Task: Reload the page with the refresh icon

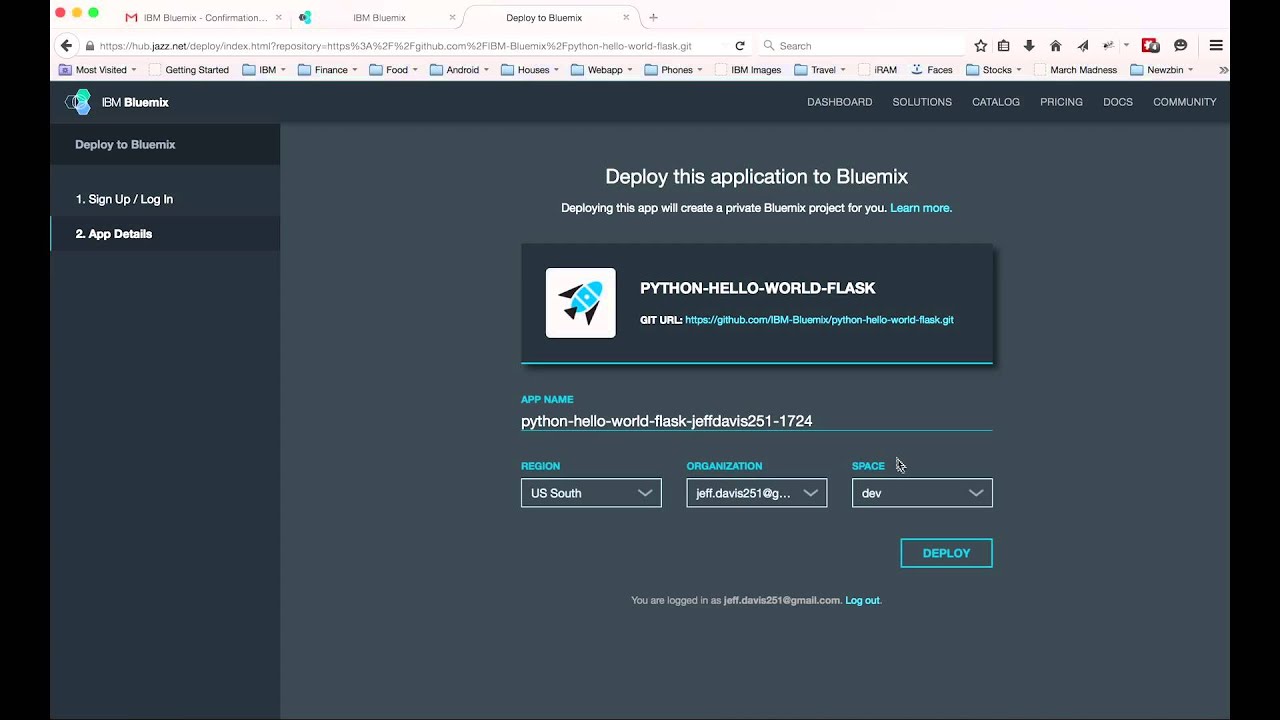Action: point(740,46)
